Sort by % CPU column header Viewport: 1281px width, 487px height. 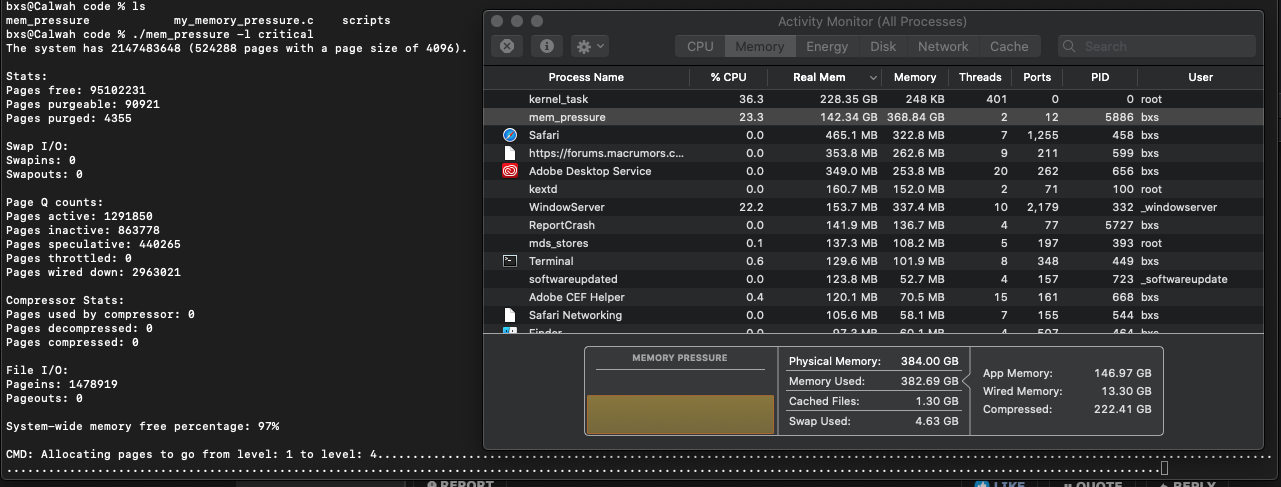tap(728, 77)
